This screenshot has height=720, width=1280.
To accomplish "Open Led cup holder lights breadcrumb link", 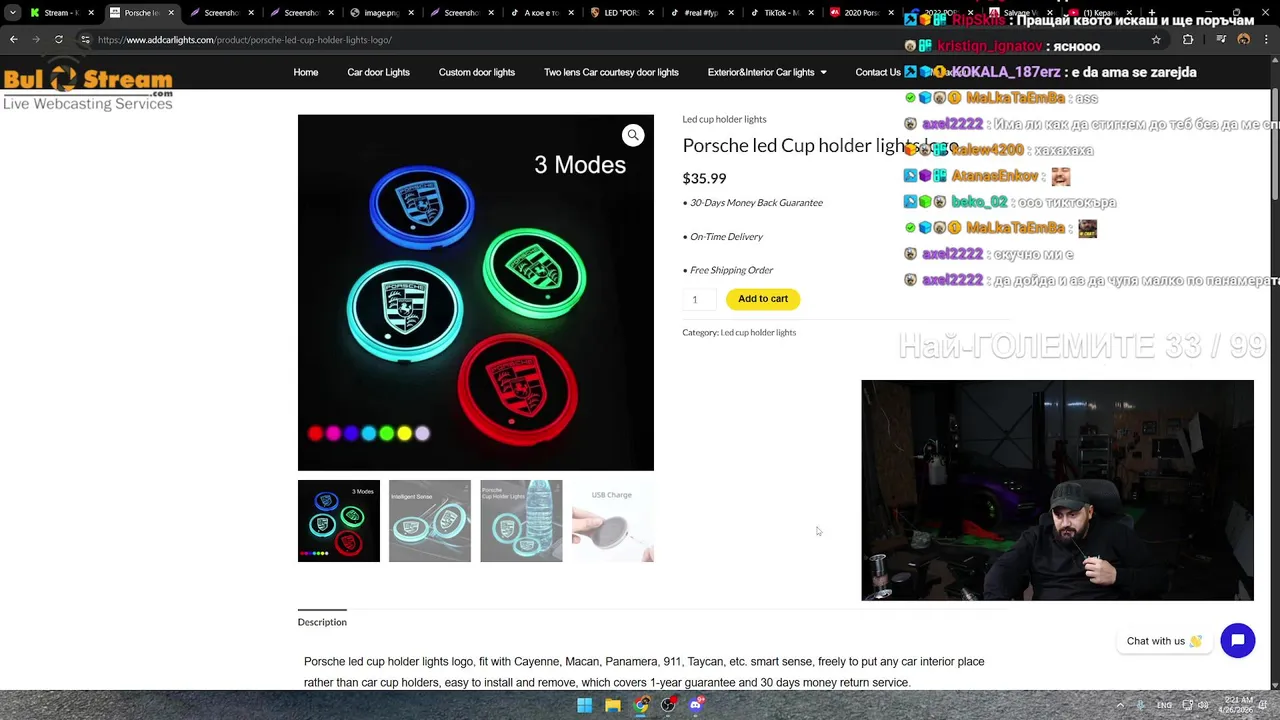I will [x=724, y=119].
